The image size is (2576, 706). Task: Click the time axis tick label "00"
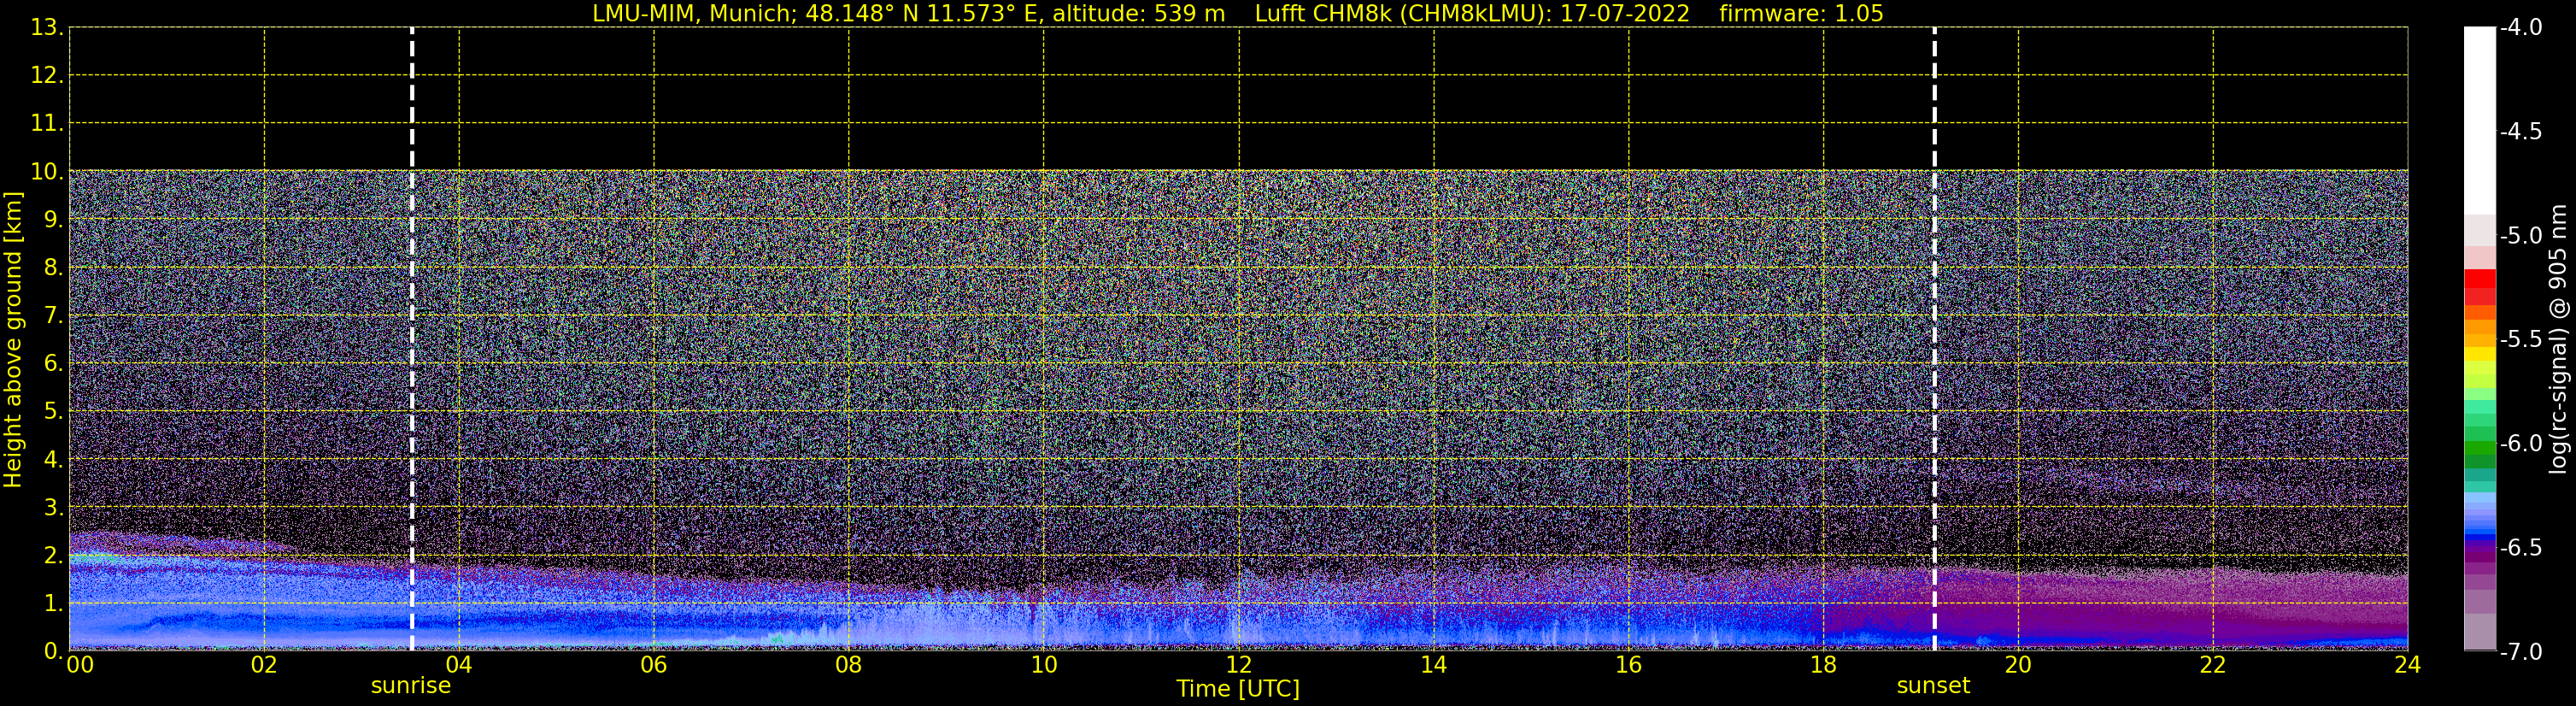click(80, 665)
